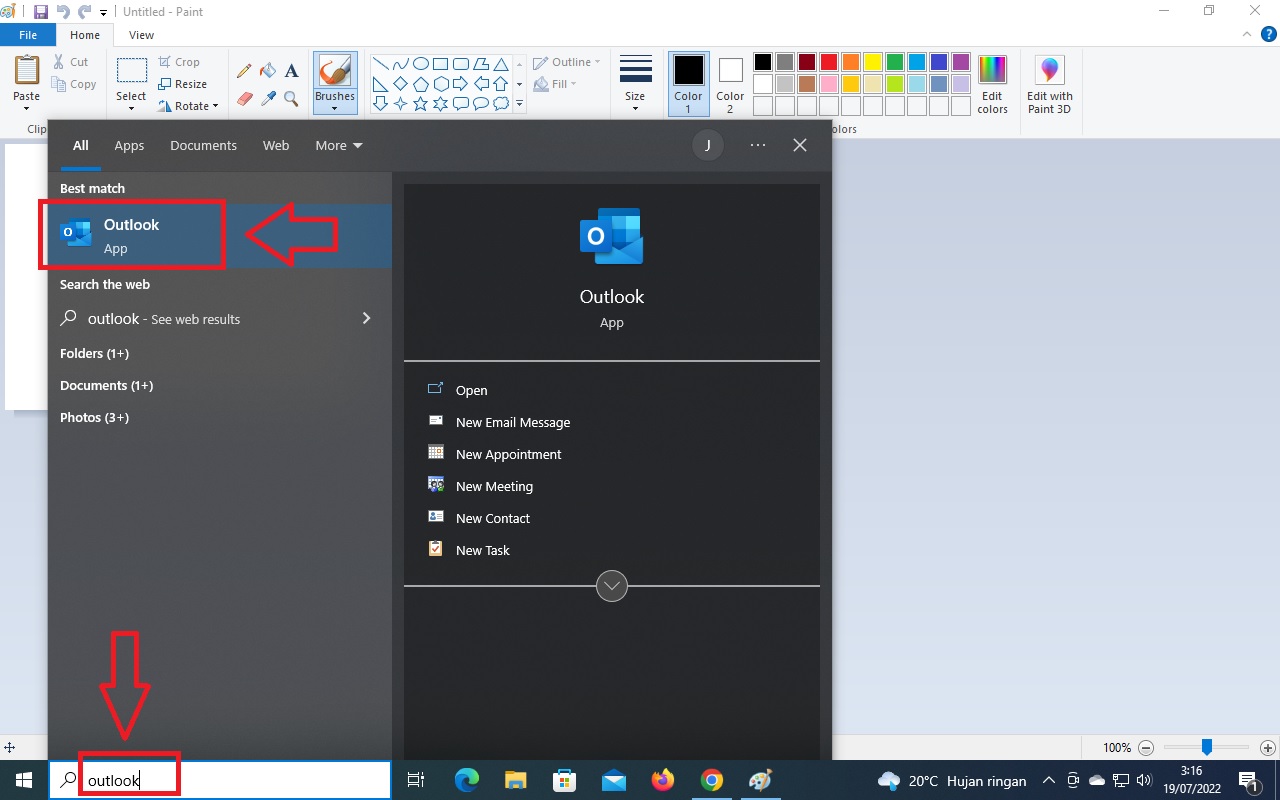Expand the Rotate dropdown

[x=190, y=106]
